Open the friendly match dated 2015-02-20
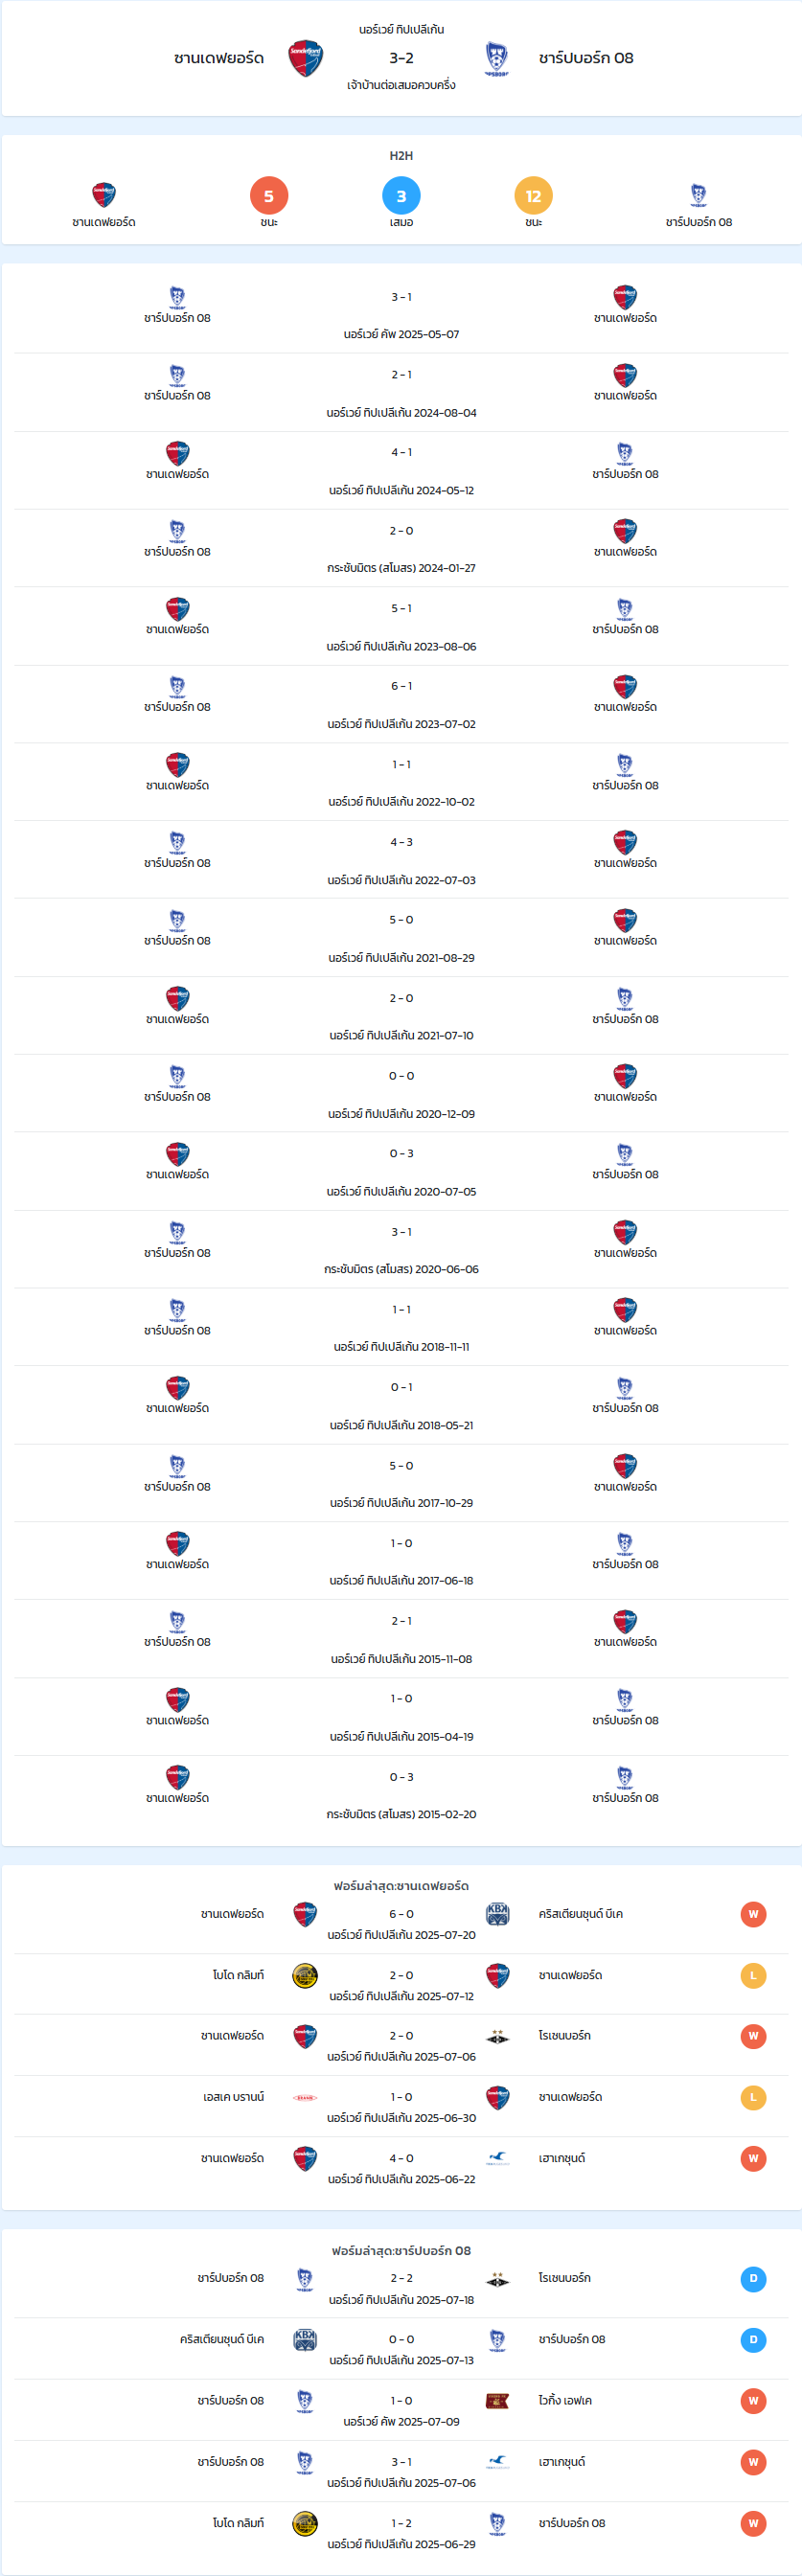 point(401,1795)
